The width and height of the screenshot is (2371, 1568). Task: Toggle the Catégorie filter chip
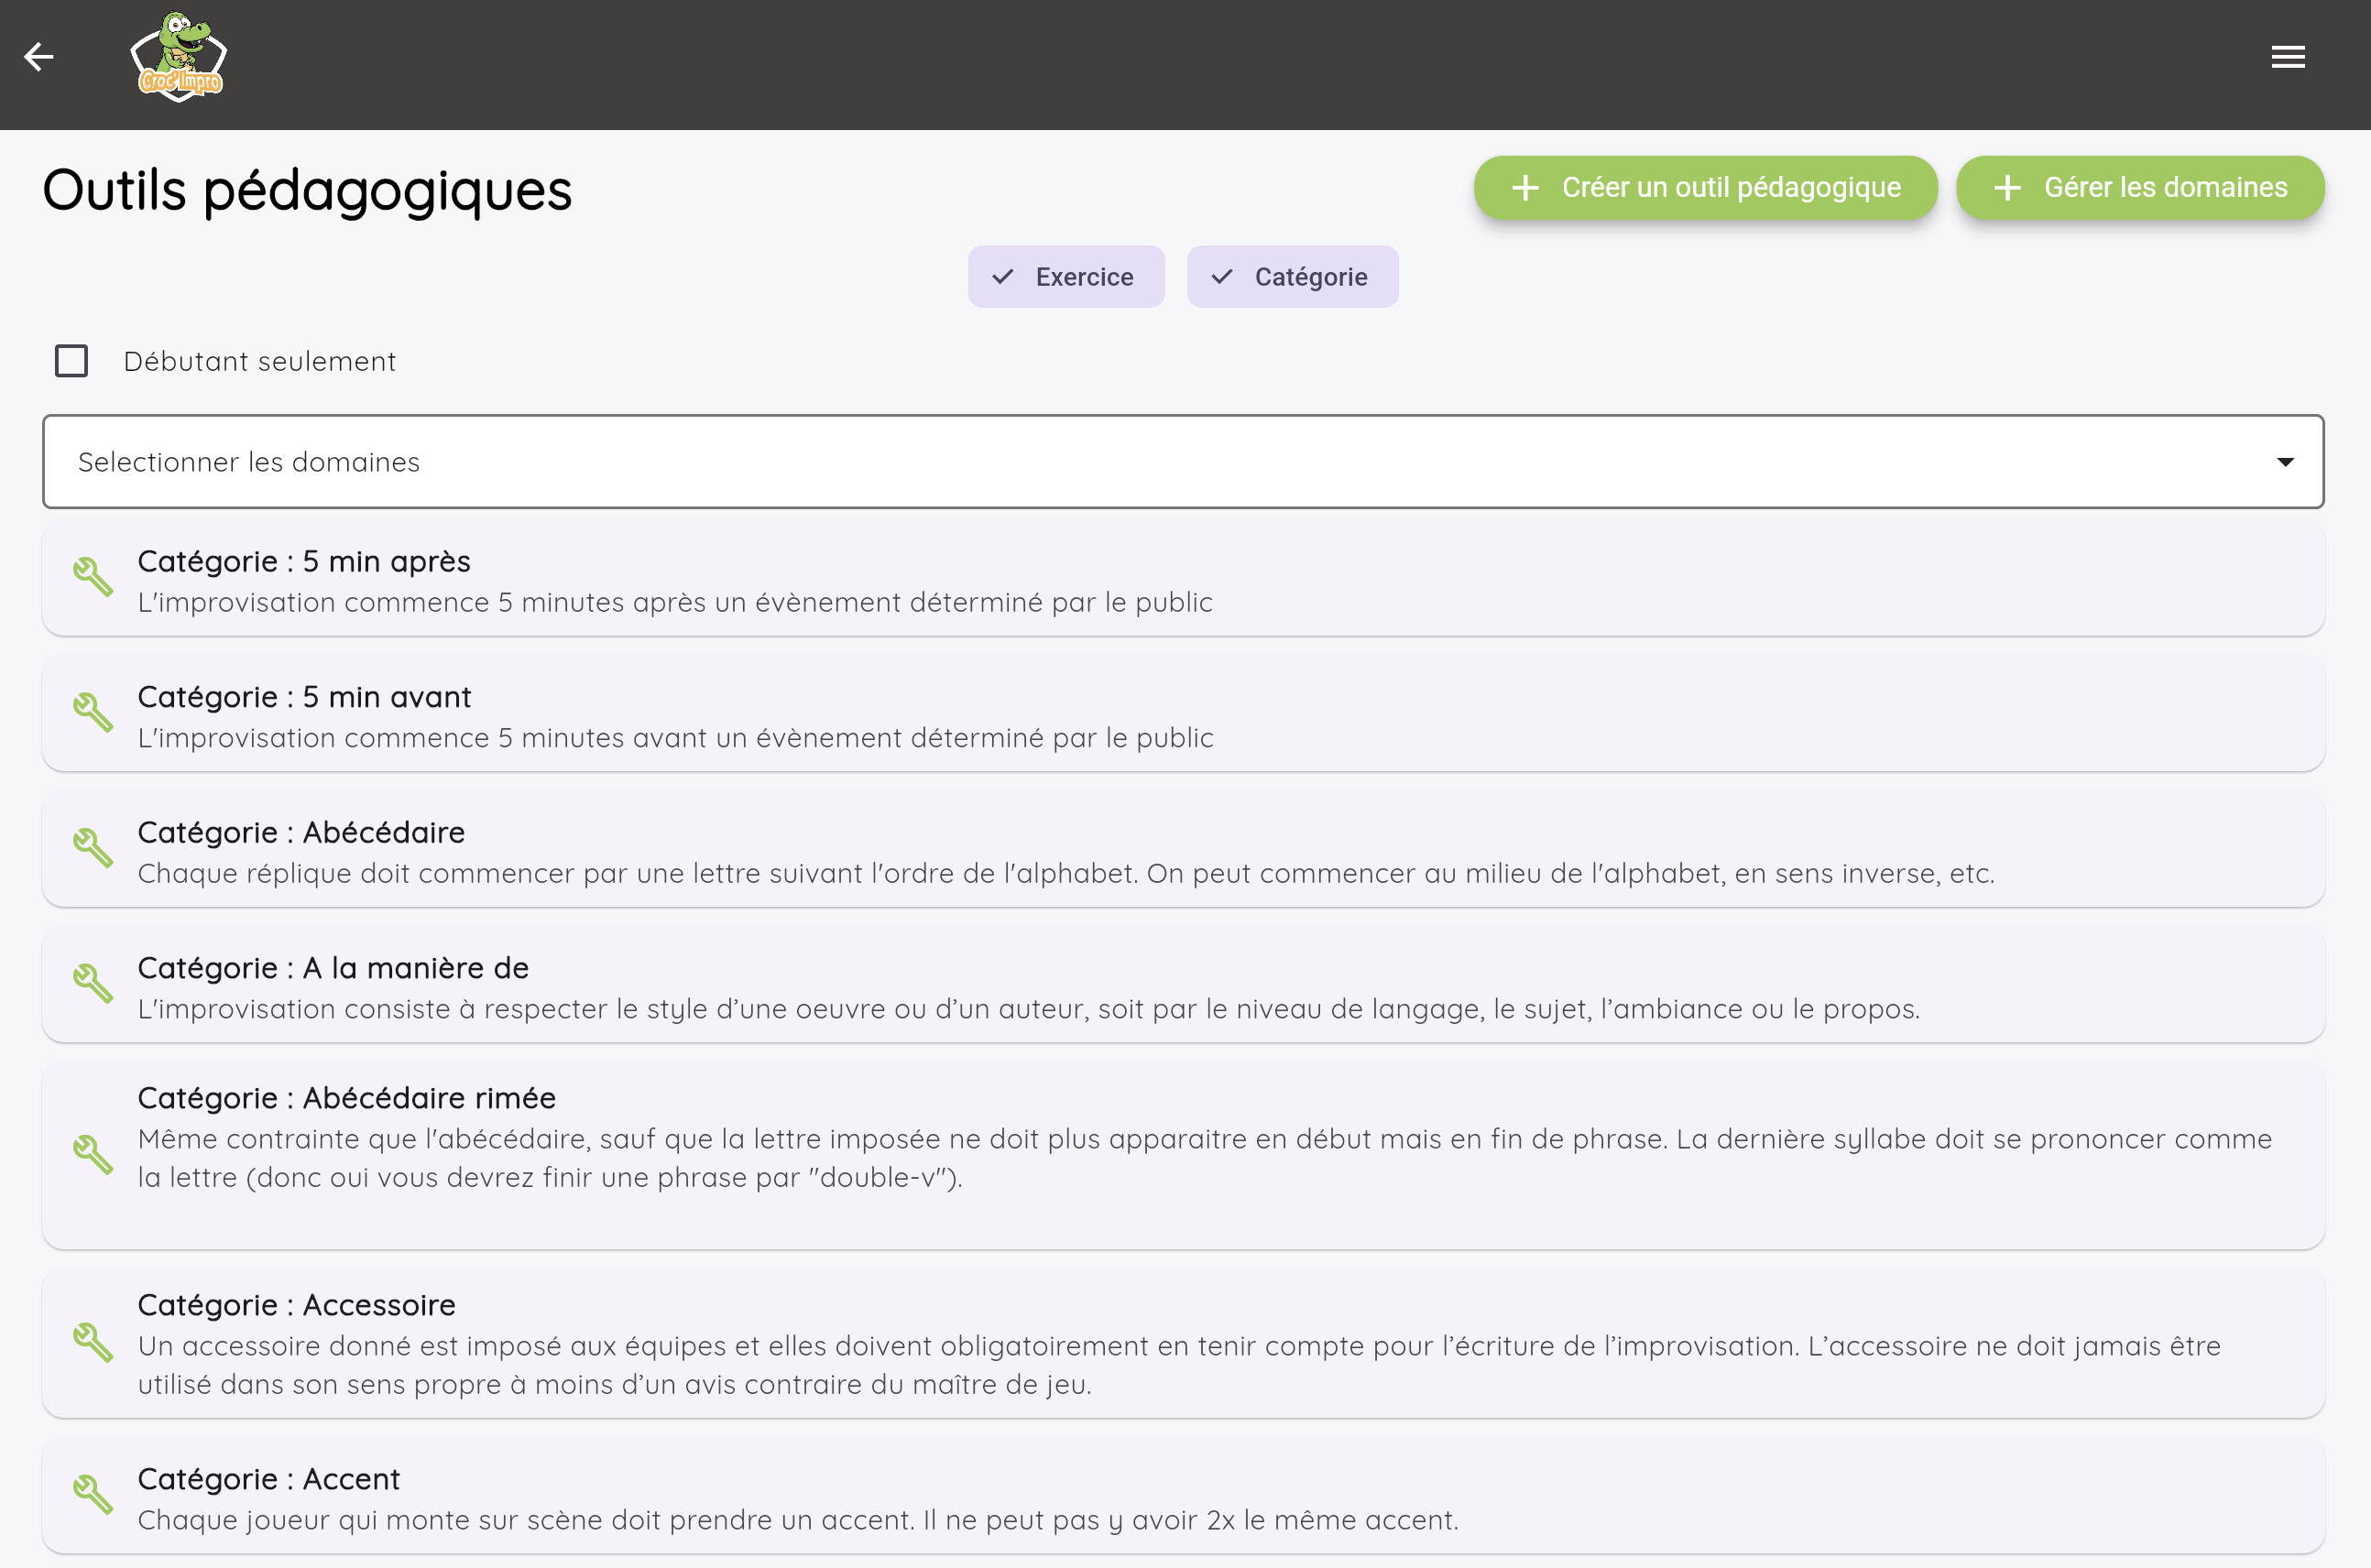pos(1292,277)
